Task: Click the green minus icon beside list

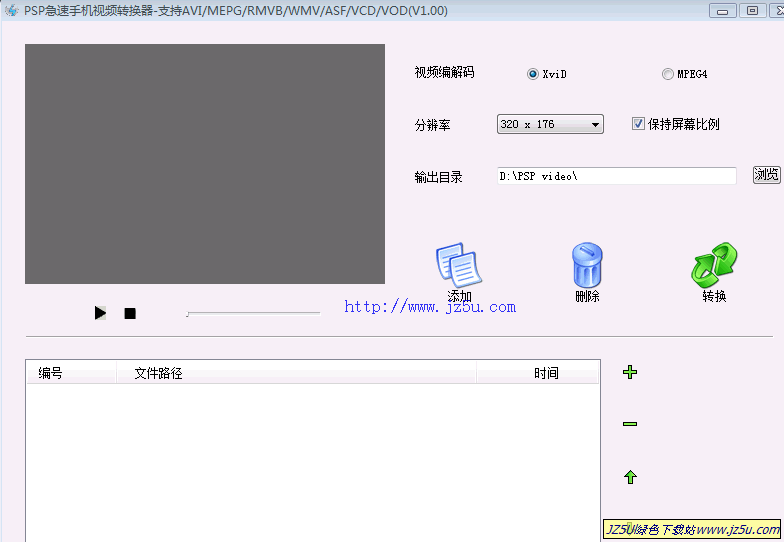Action: (630, 424)
